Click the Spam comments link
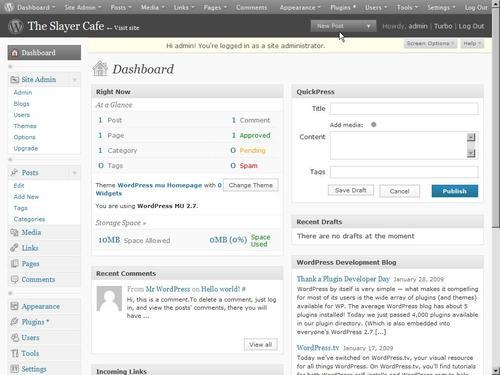 pos(249,166)
